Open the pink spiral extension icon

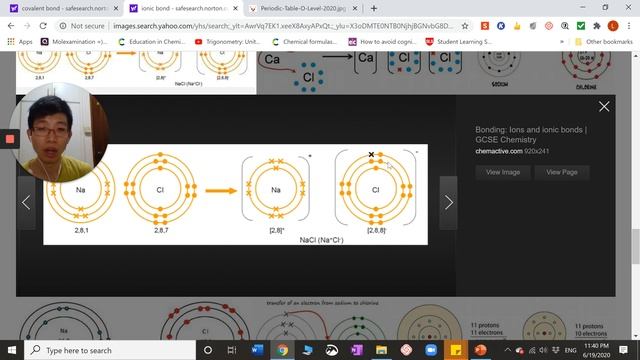(x=549, y=26)
